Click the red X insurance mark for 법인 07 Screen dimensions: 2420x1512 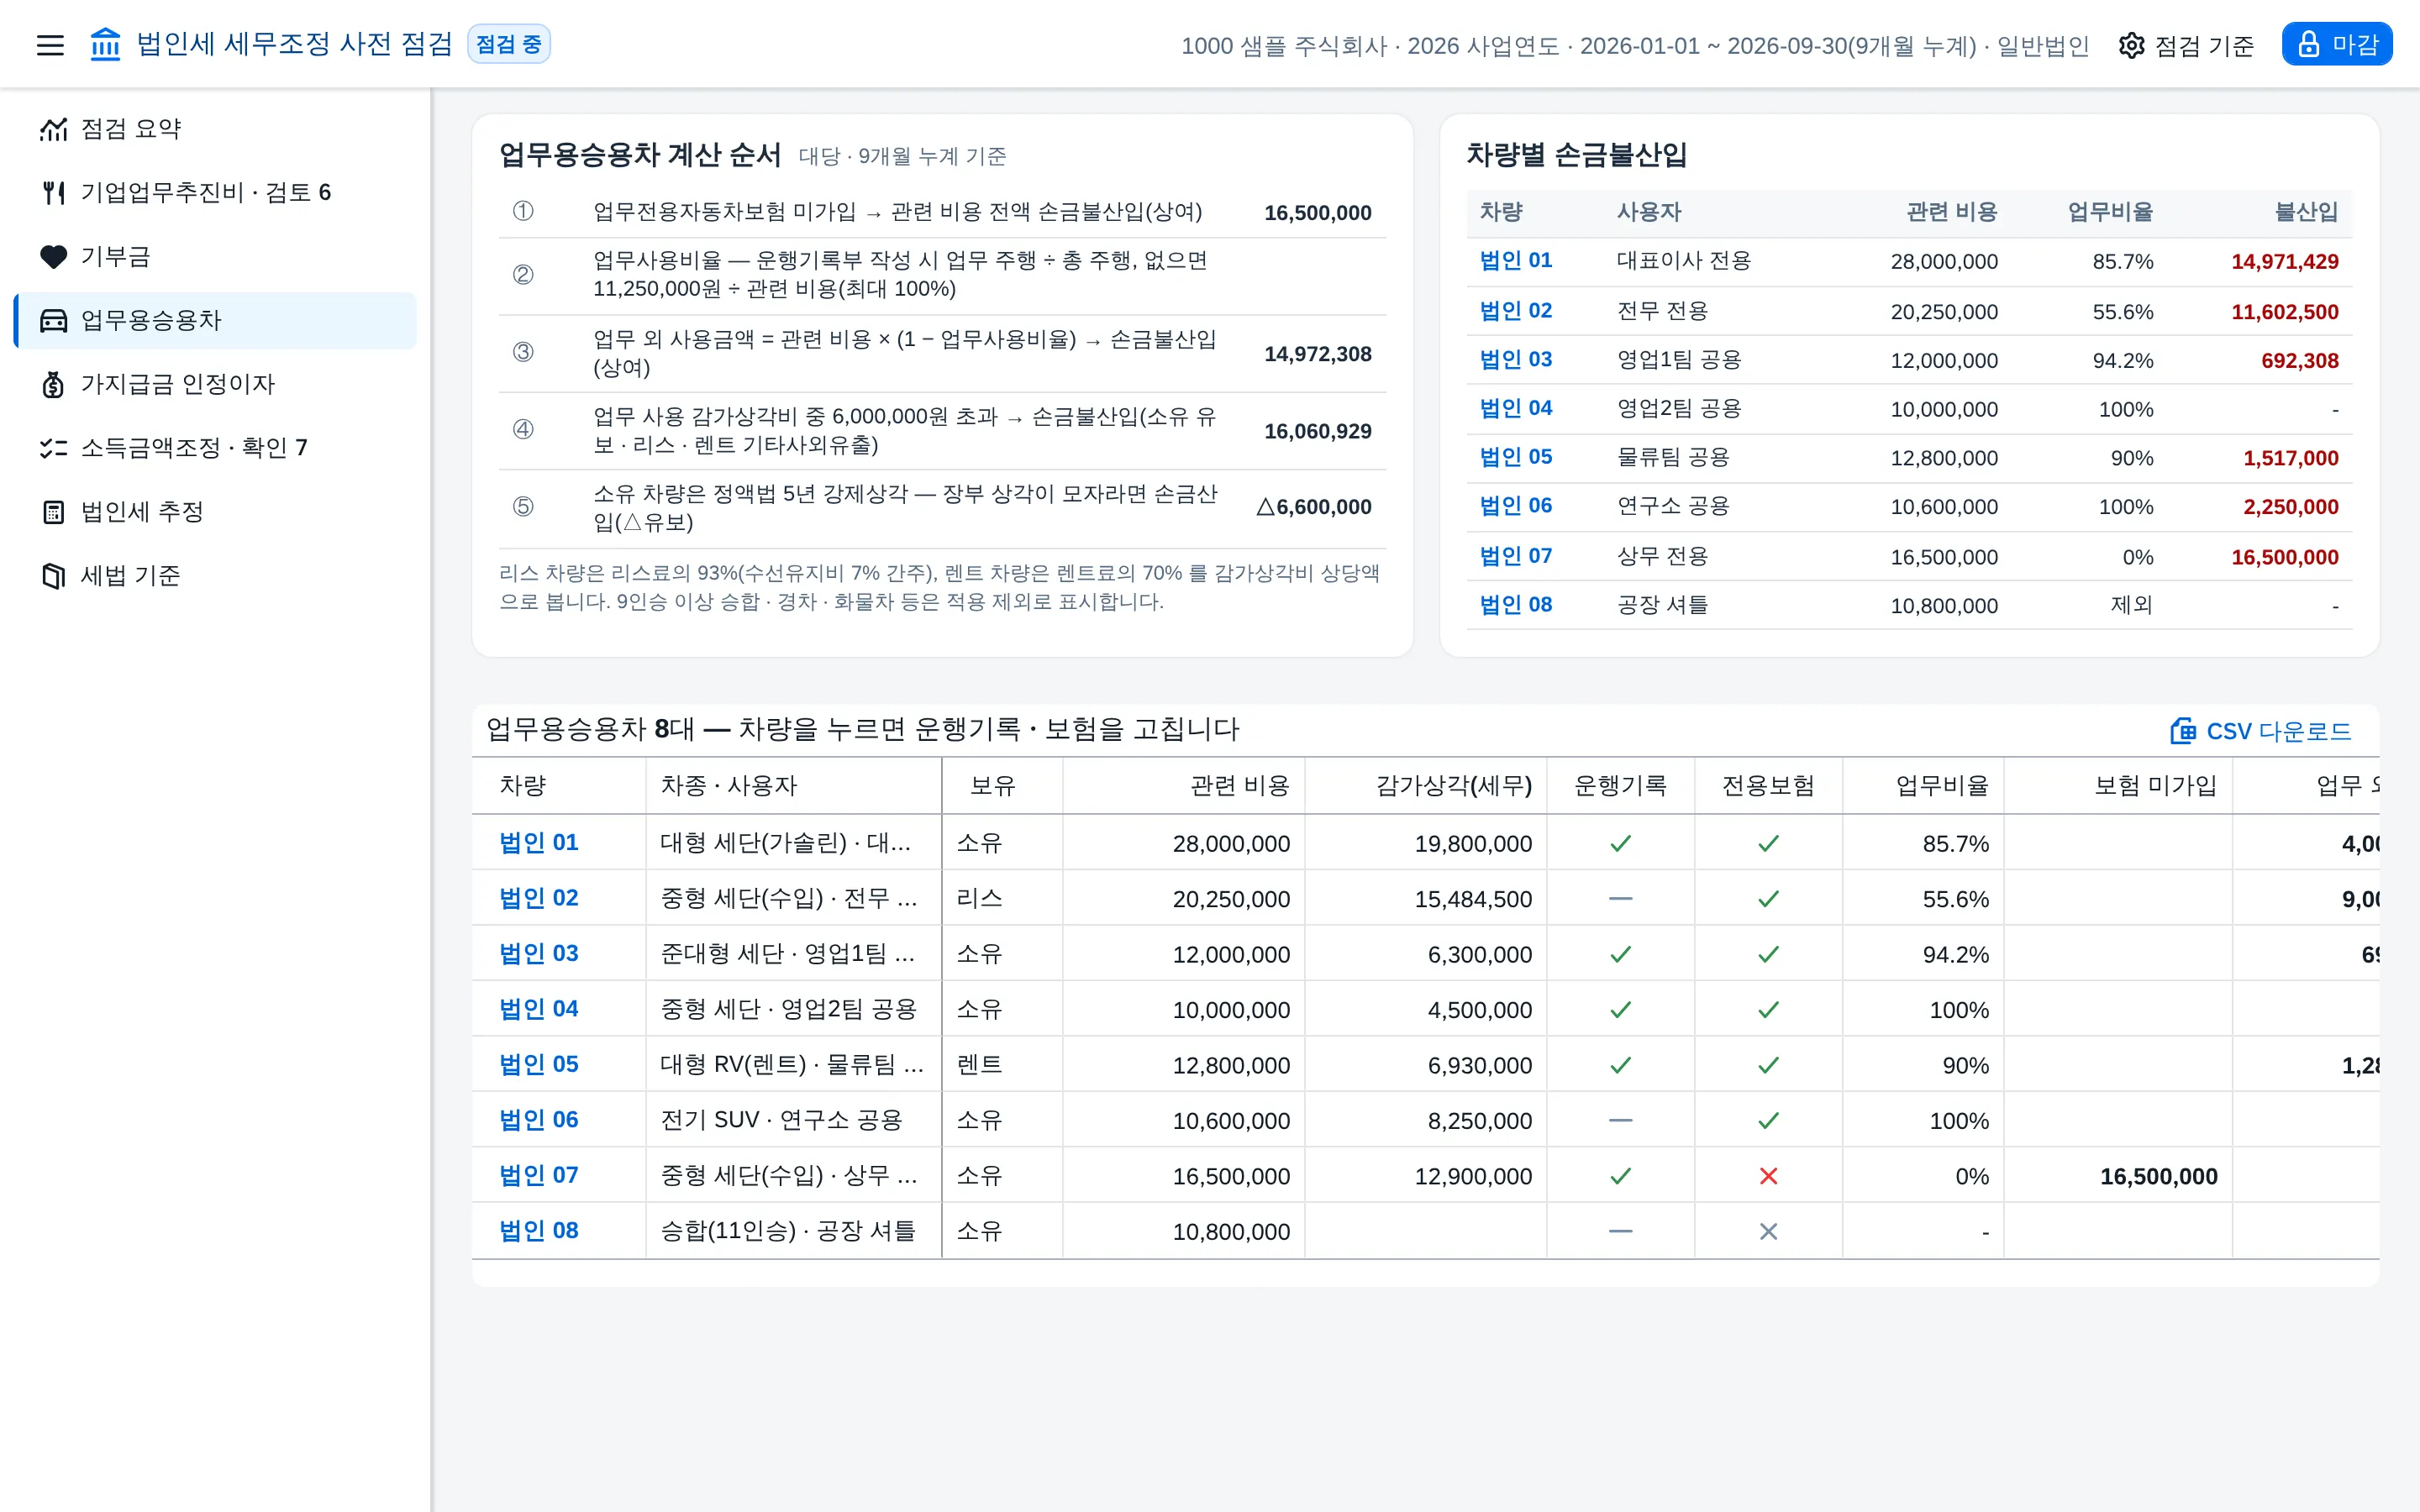(1768, 1176)
